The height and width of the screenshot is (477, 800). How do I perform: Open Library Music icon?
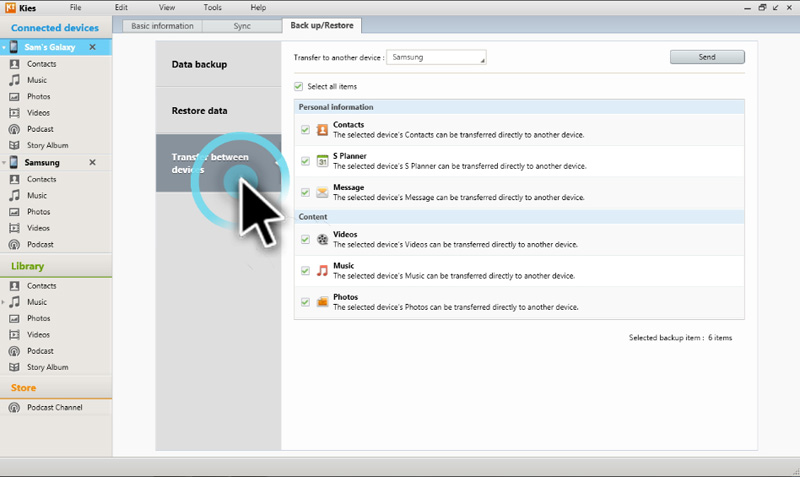[x=14, y=302]
